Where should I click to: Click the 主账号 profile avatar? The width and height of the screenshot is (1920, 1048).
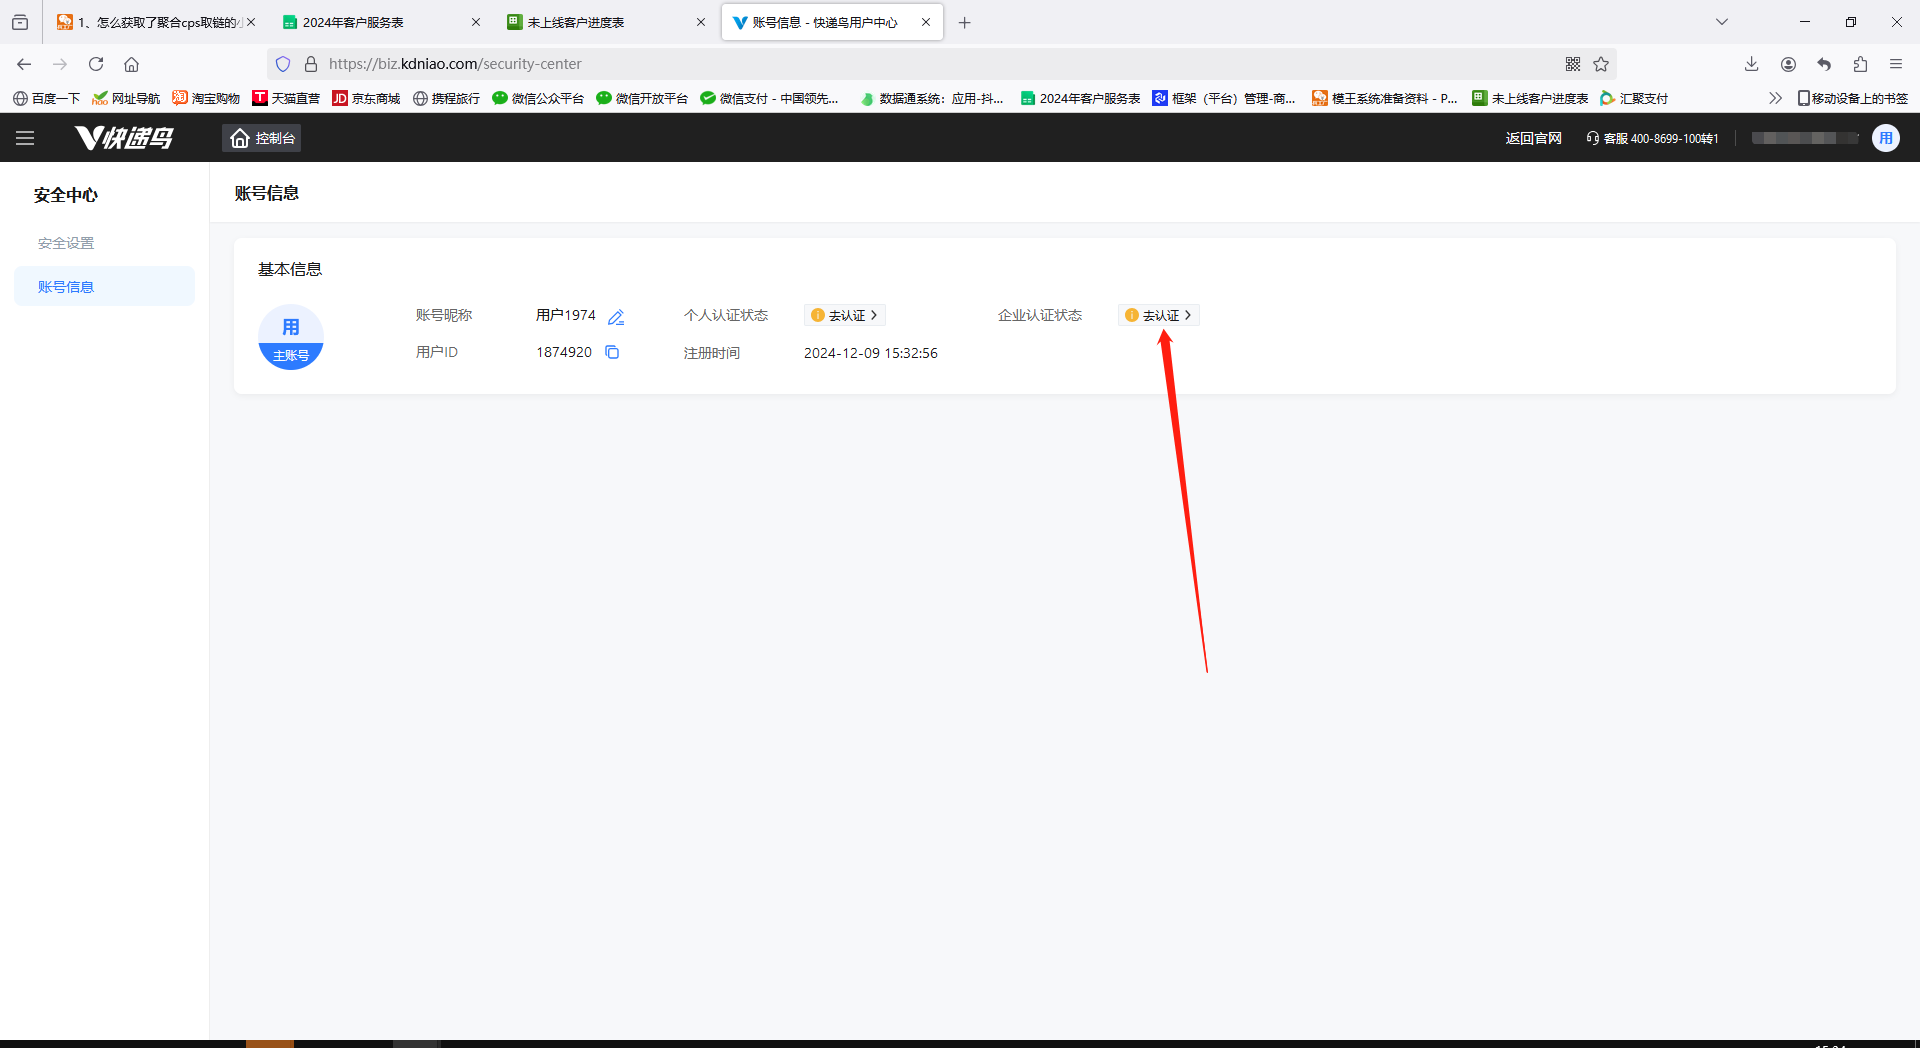pyautogui.click(x=290, y=337)
